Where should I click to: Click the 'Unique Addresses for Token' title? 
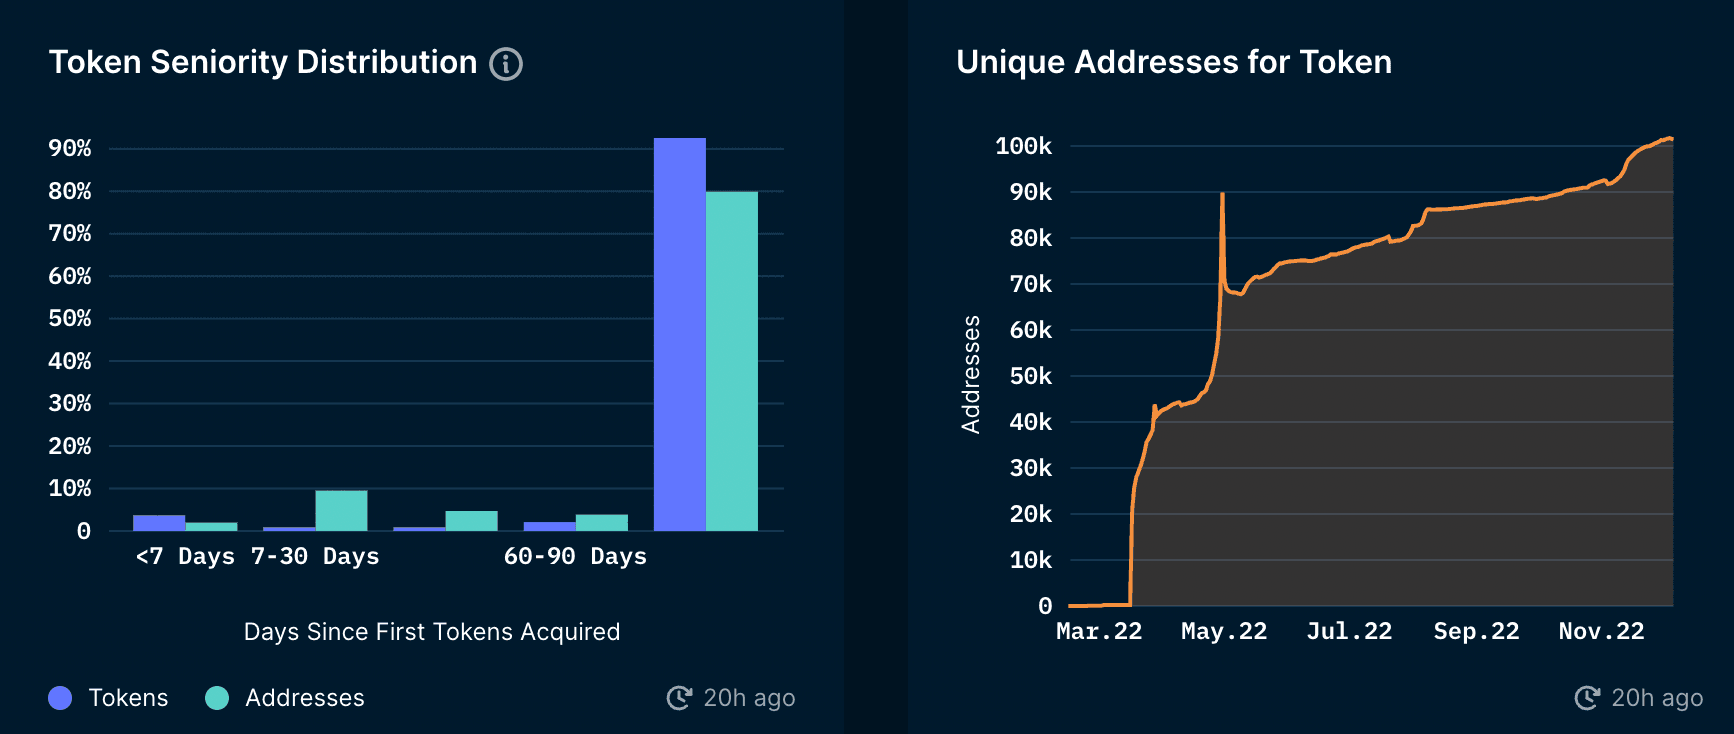tap(1173, 62)
